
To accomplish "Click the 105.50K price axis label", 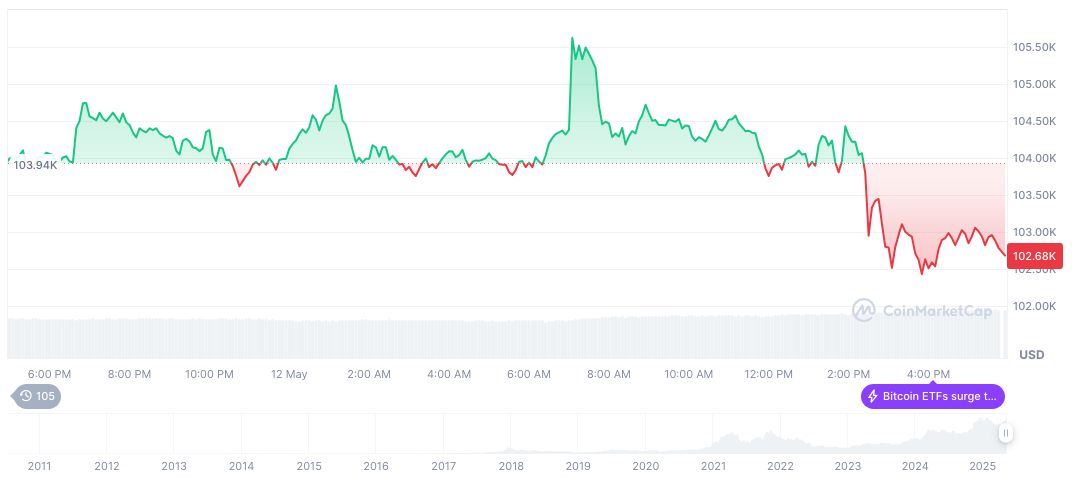I will click(x=1035, y=47).
